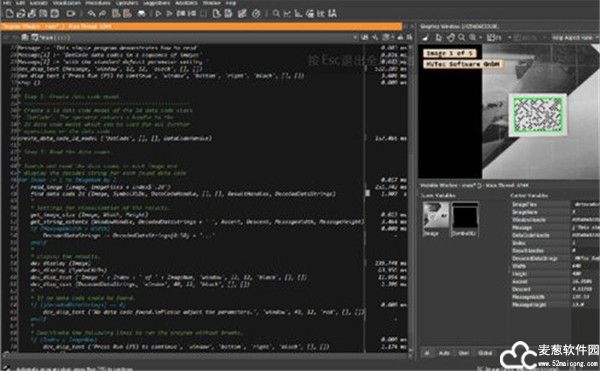Switch to the User tab in Variable Window
The height and width of the screenshot is (371, 600).
pos(463,353)
